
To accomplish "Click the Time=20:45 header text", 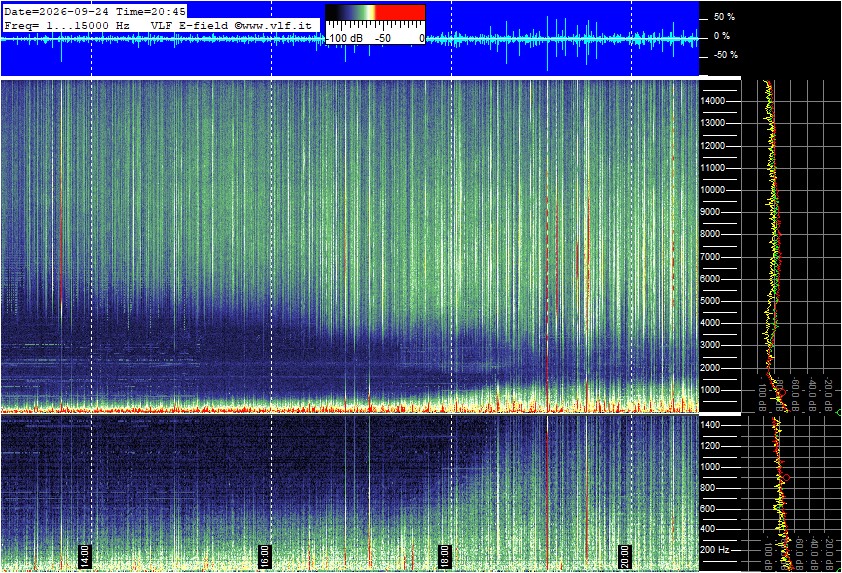I will coord(151,11).
